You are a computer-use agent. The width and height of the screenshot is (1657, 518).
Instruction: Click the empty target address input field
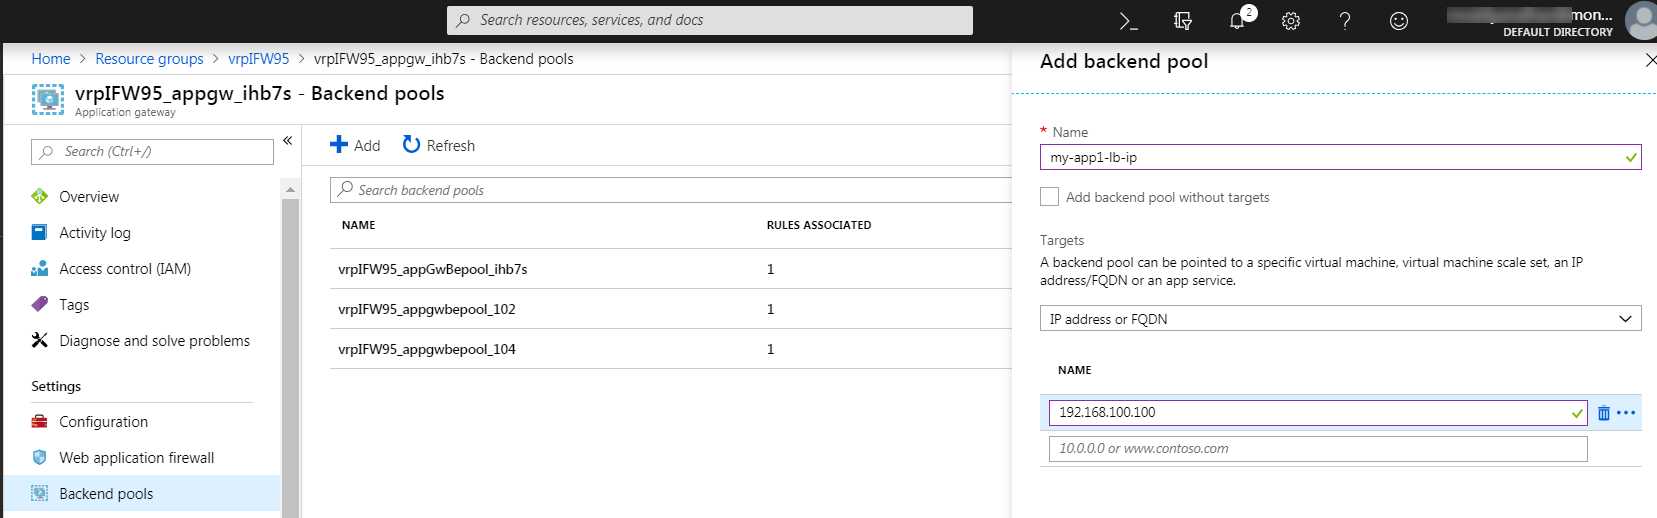[1317, 449]
